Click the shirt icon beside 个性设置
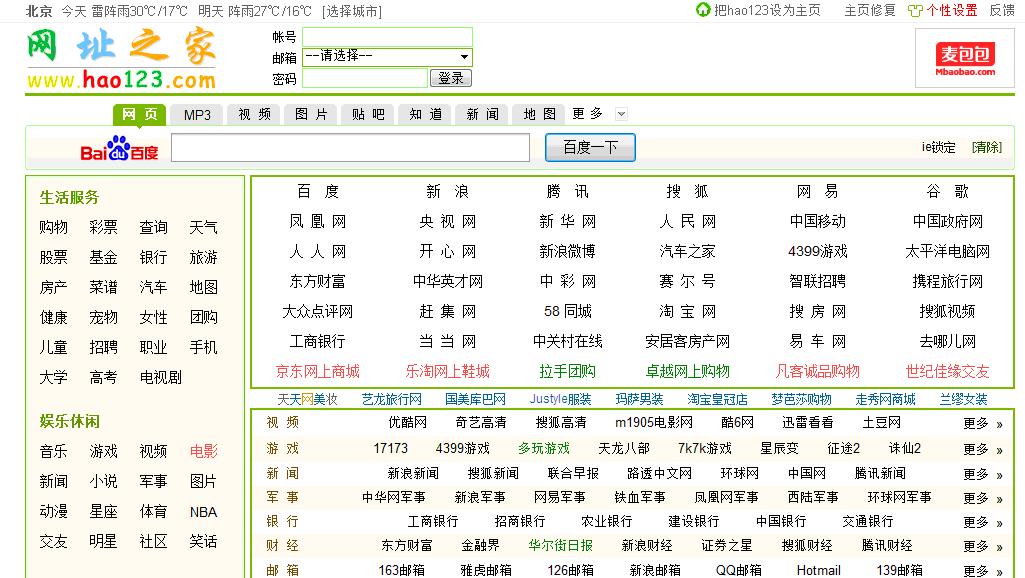 (917, 11)
